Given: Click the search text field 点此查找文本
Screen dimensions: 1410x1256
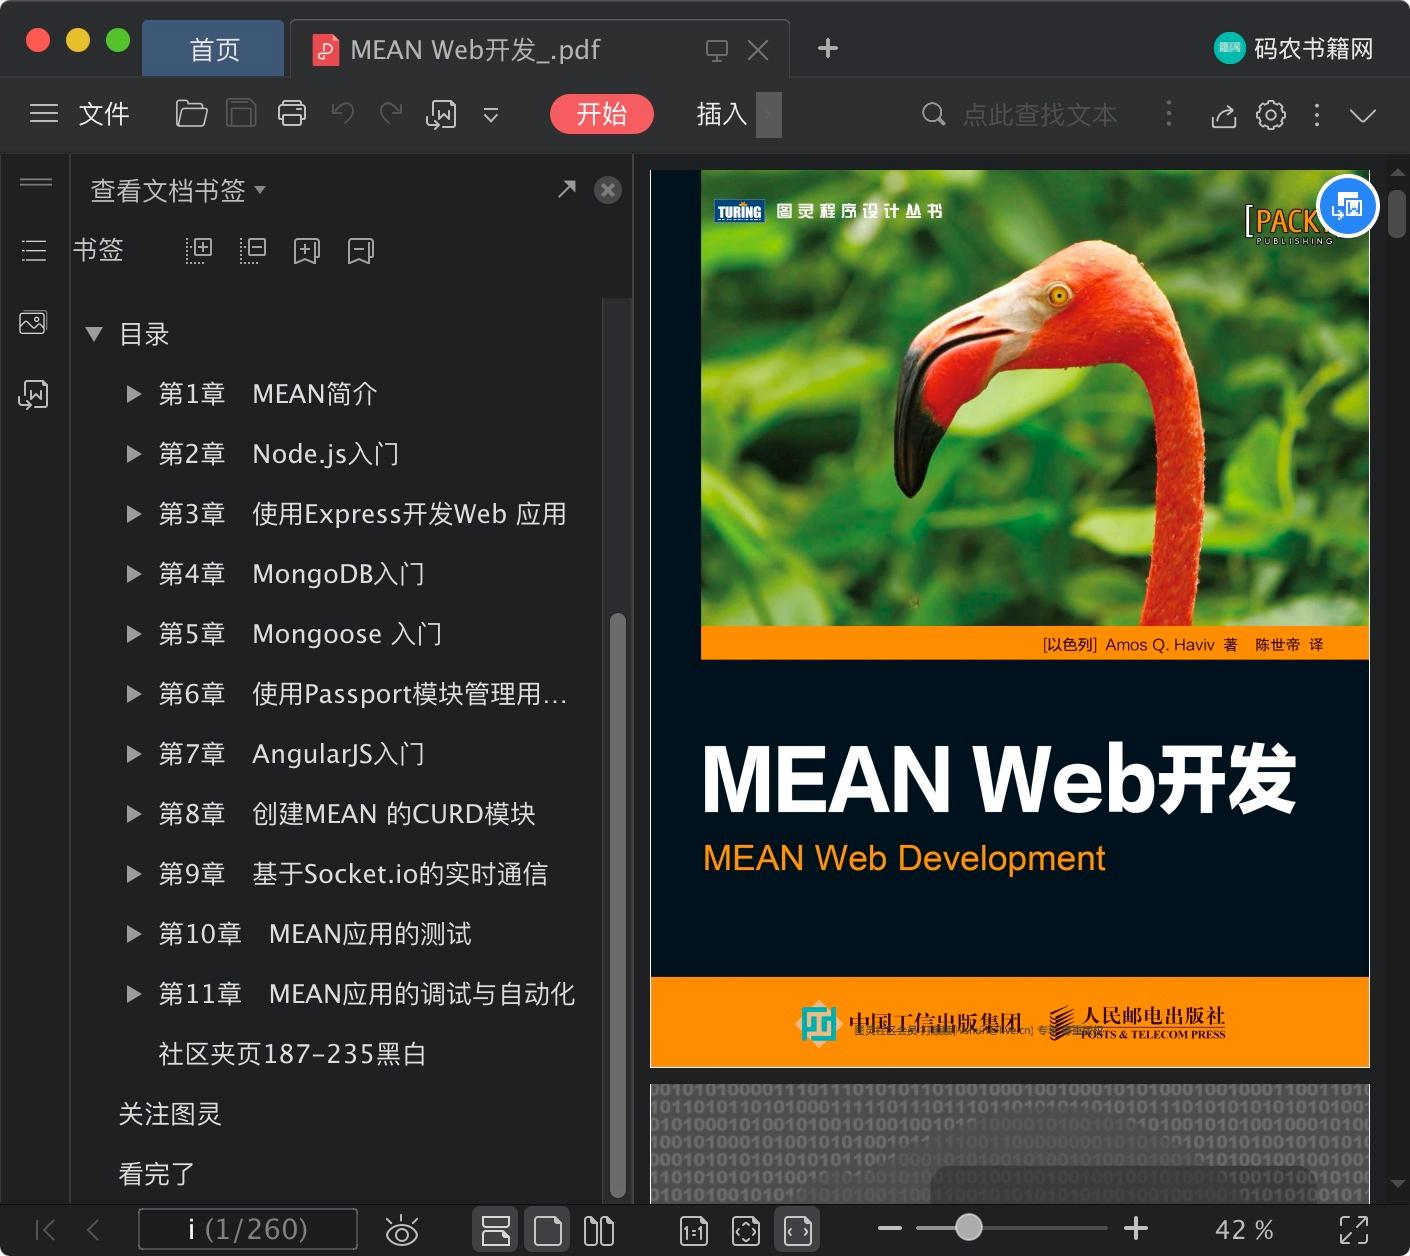Looking at the screenshot, I should 1039,115.
